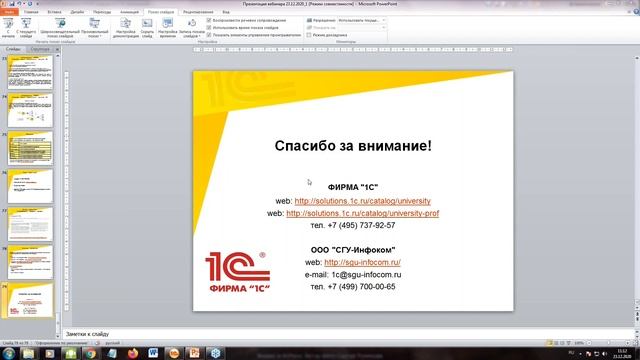Toggle 'Play narrations' checkbox
The height and width of the screenshot is (360, 640).
coord(209,20)
